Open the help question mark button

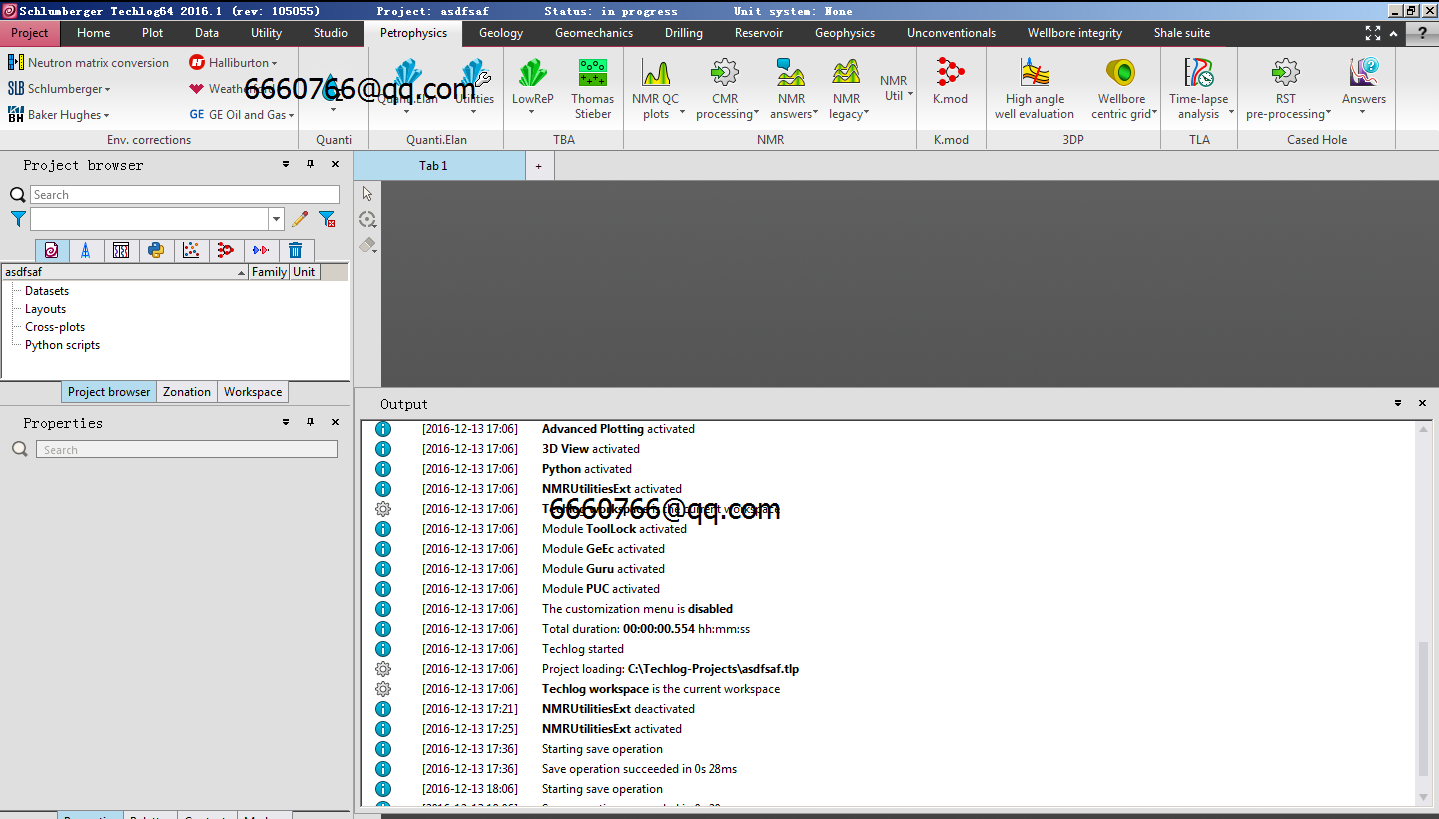coord(1422,33)
